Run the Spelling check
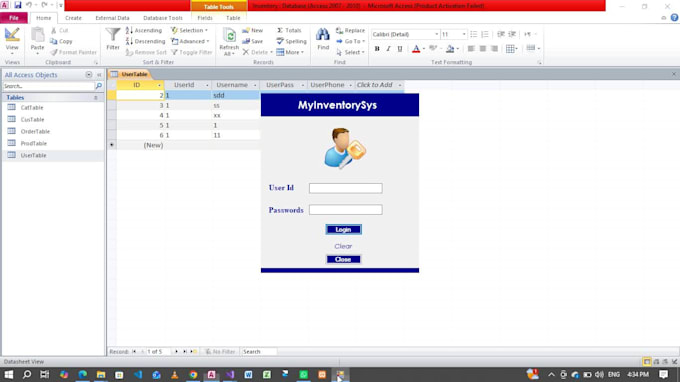680x382 pixels. (291, 41)
